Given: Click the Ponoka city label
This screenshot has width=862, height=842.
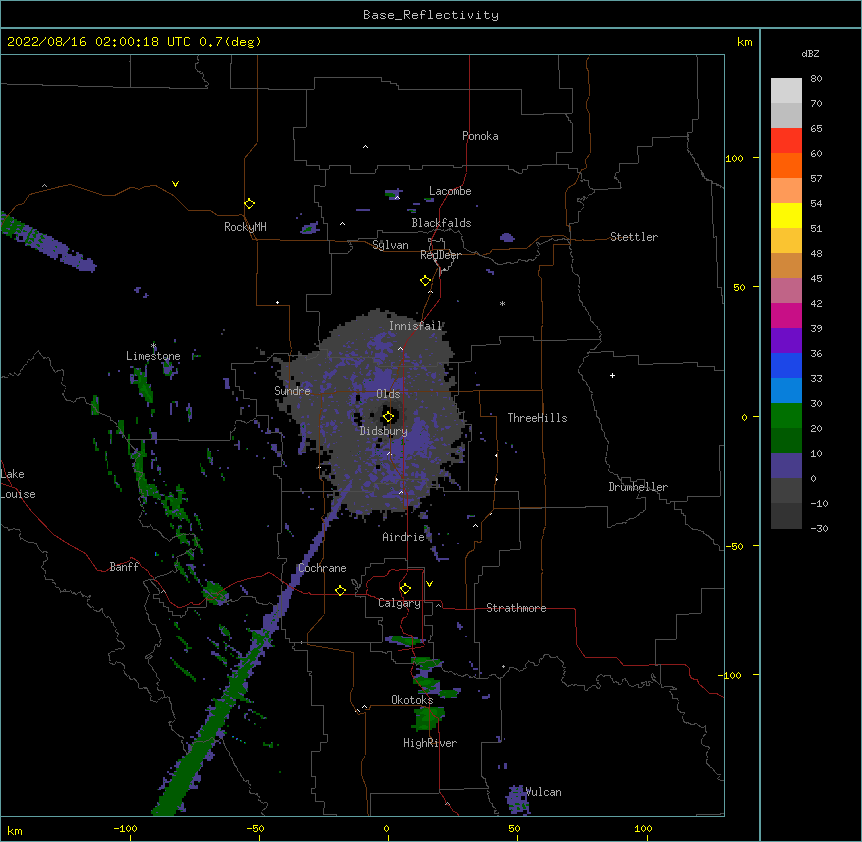Looking at the screenshot, I should 480,136.
